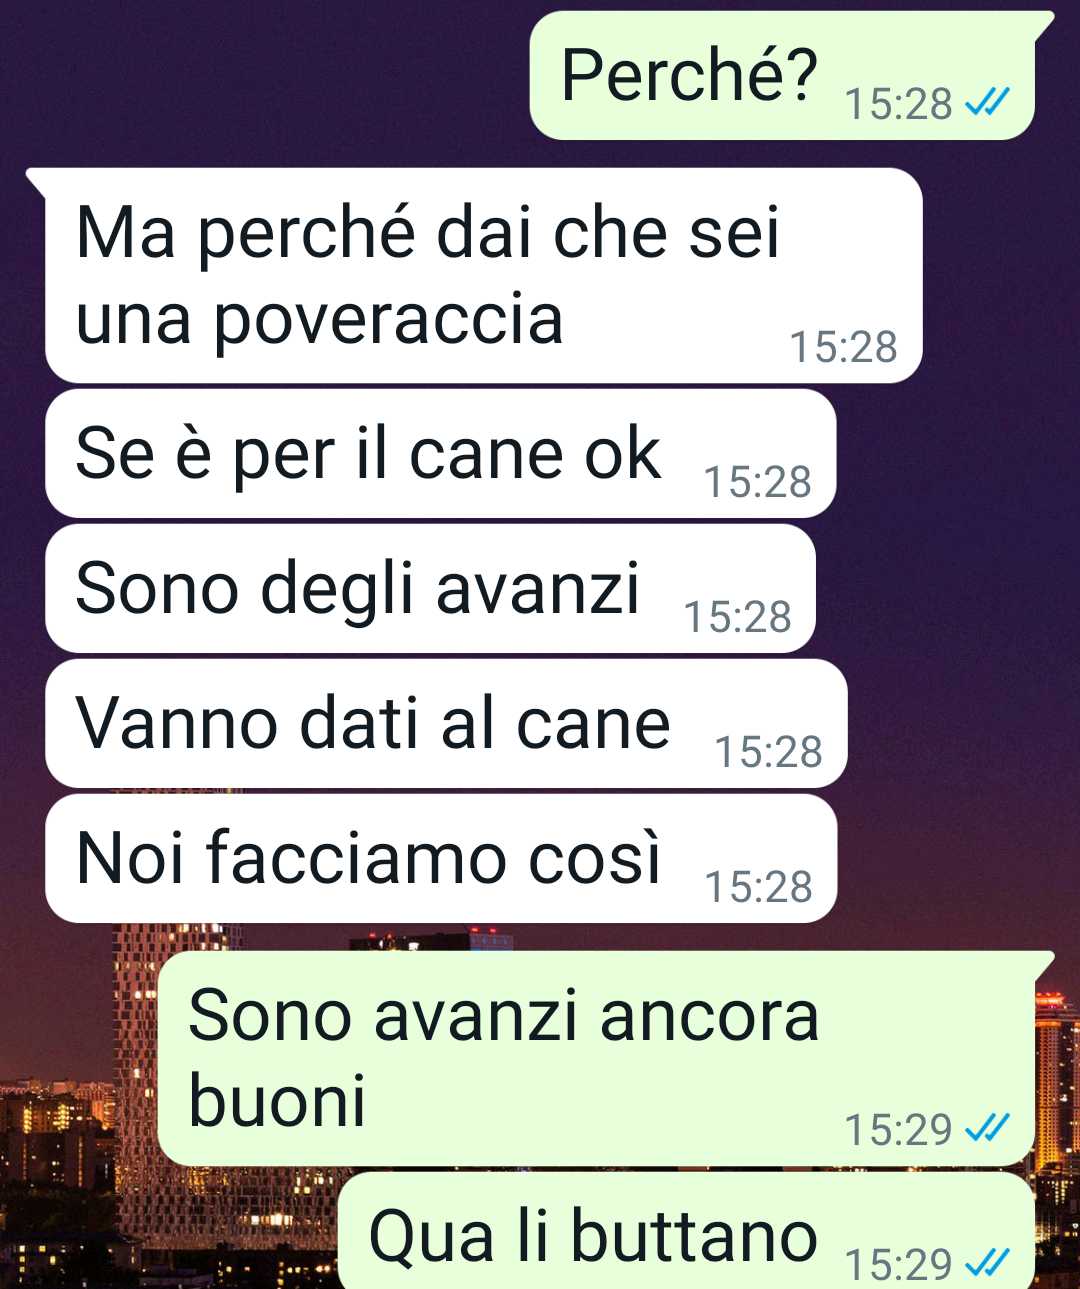Screen dimensions: 1080x1289
Task: Tap the 15:28 timestamp under "una poveraccia"
Action: coord(843,347)
